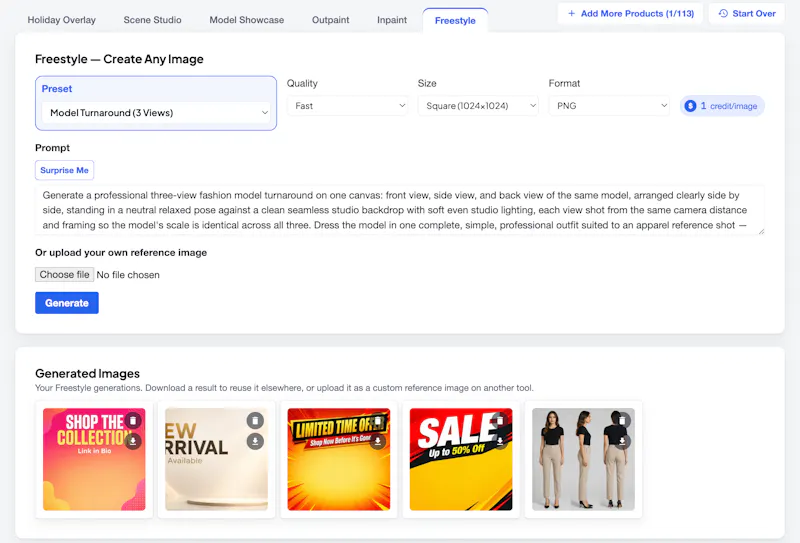The width and height of the screenshot is (800, 543).
Task: Download the Sale 50% Off image
Action: point(500,441)
